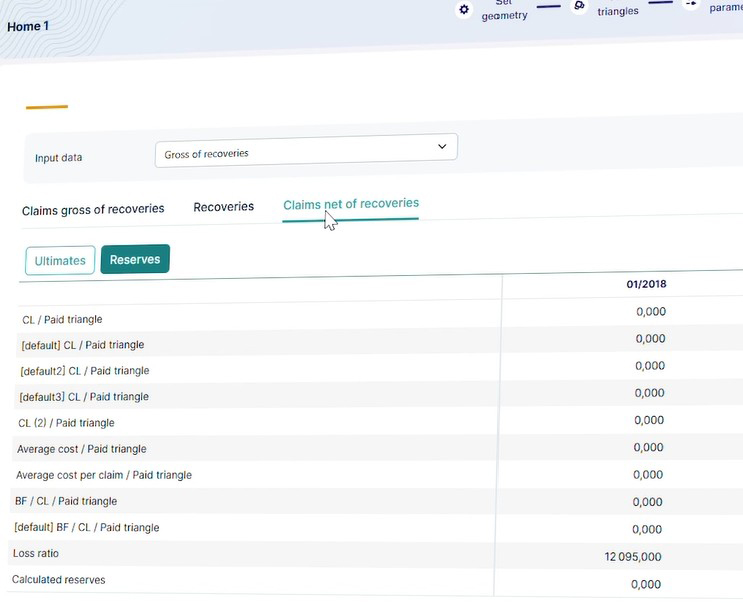Select the Loss ratio row
The image size is (743, 612).
tap(36, 553)
